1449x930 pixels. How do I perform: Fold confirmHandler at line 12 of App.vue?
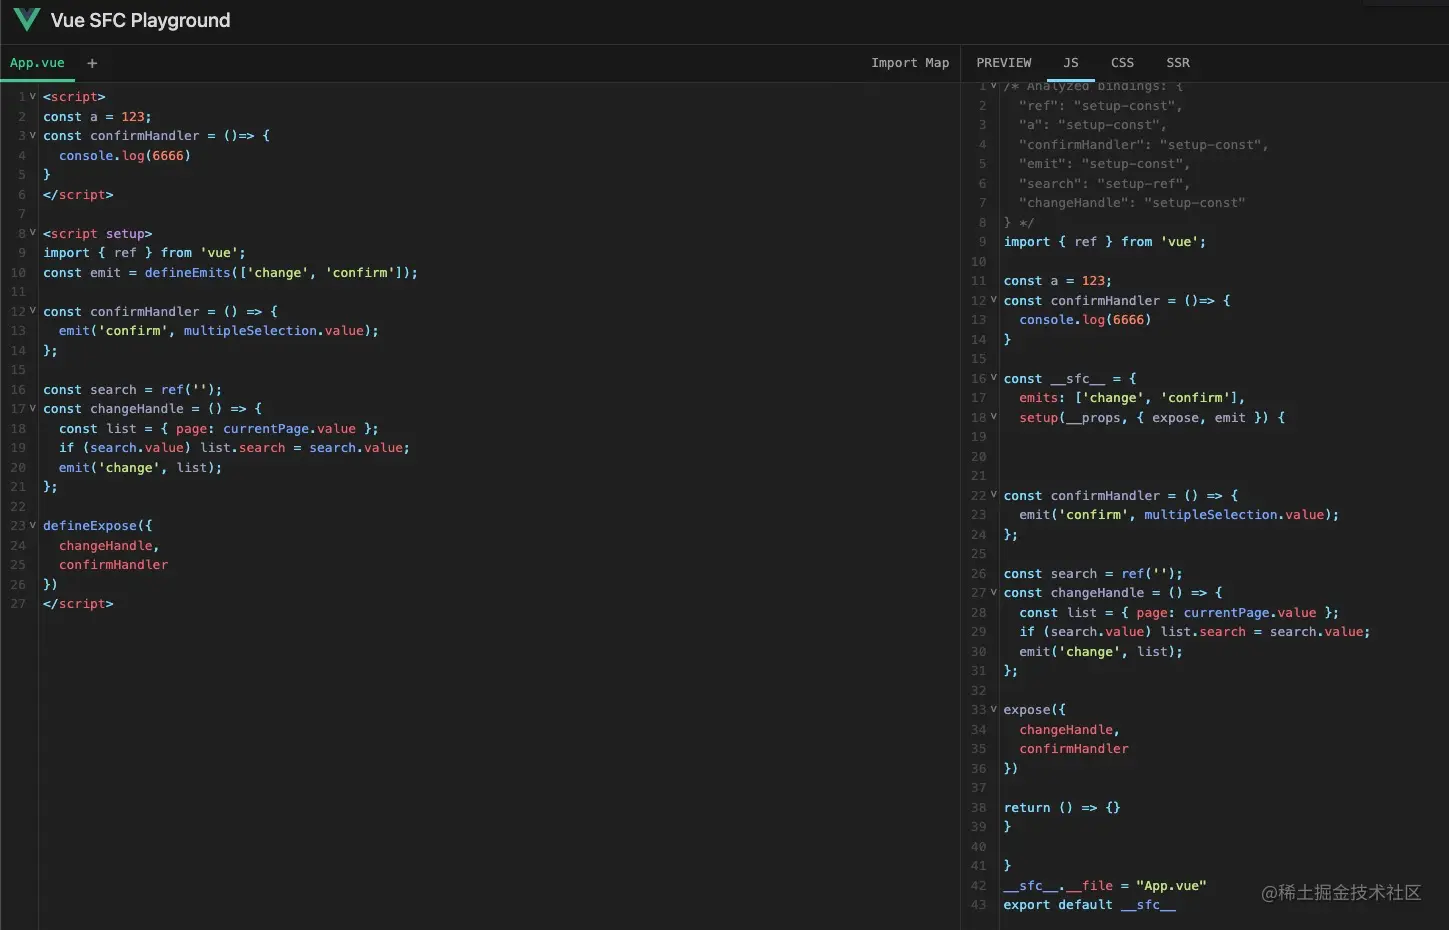coord(32,311)
